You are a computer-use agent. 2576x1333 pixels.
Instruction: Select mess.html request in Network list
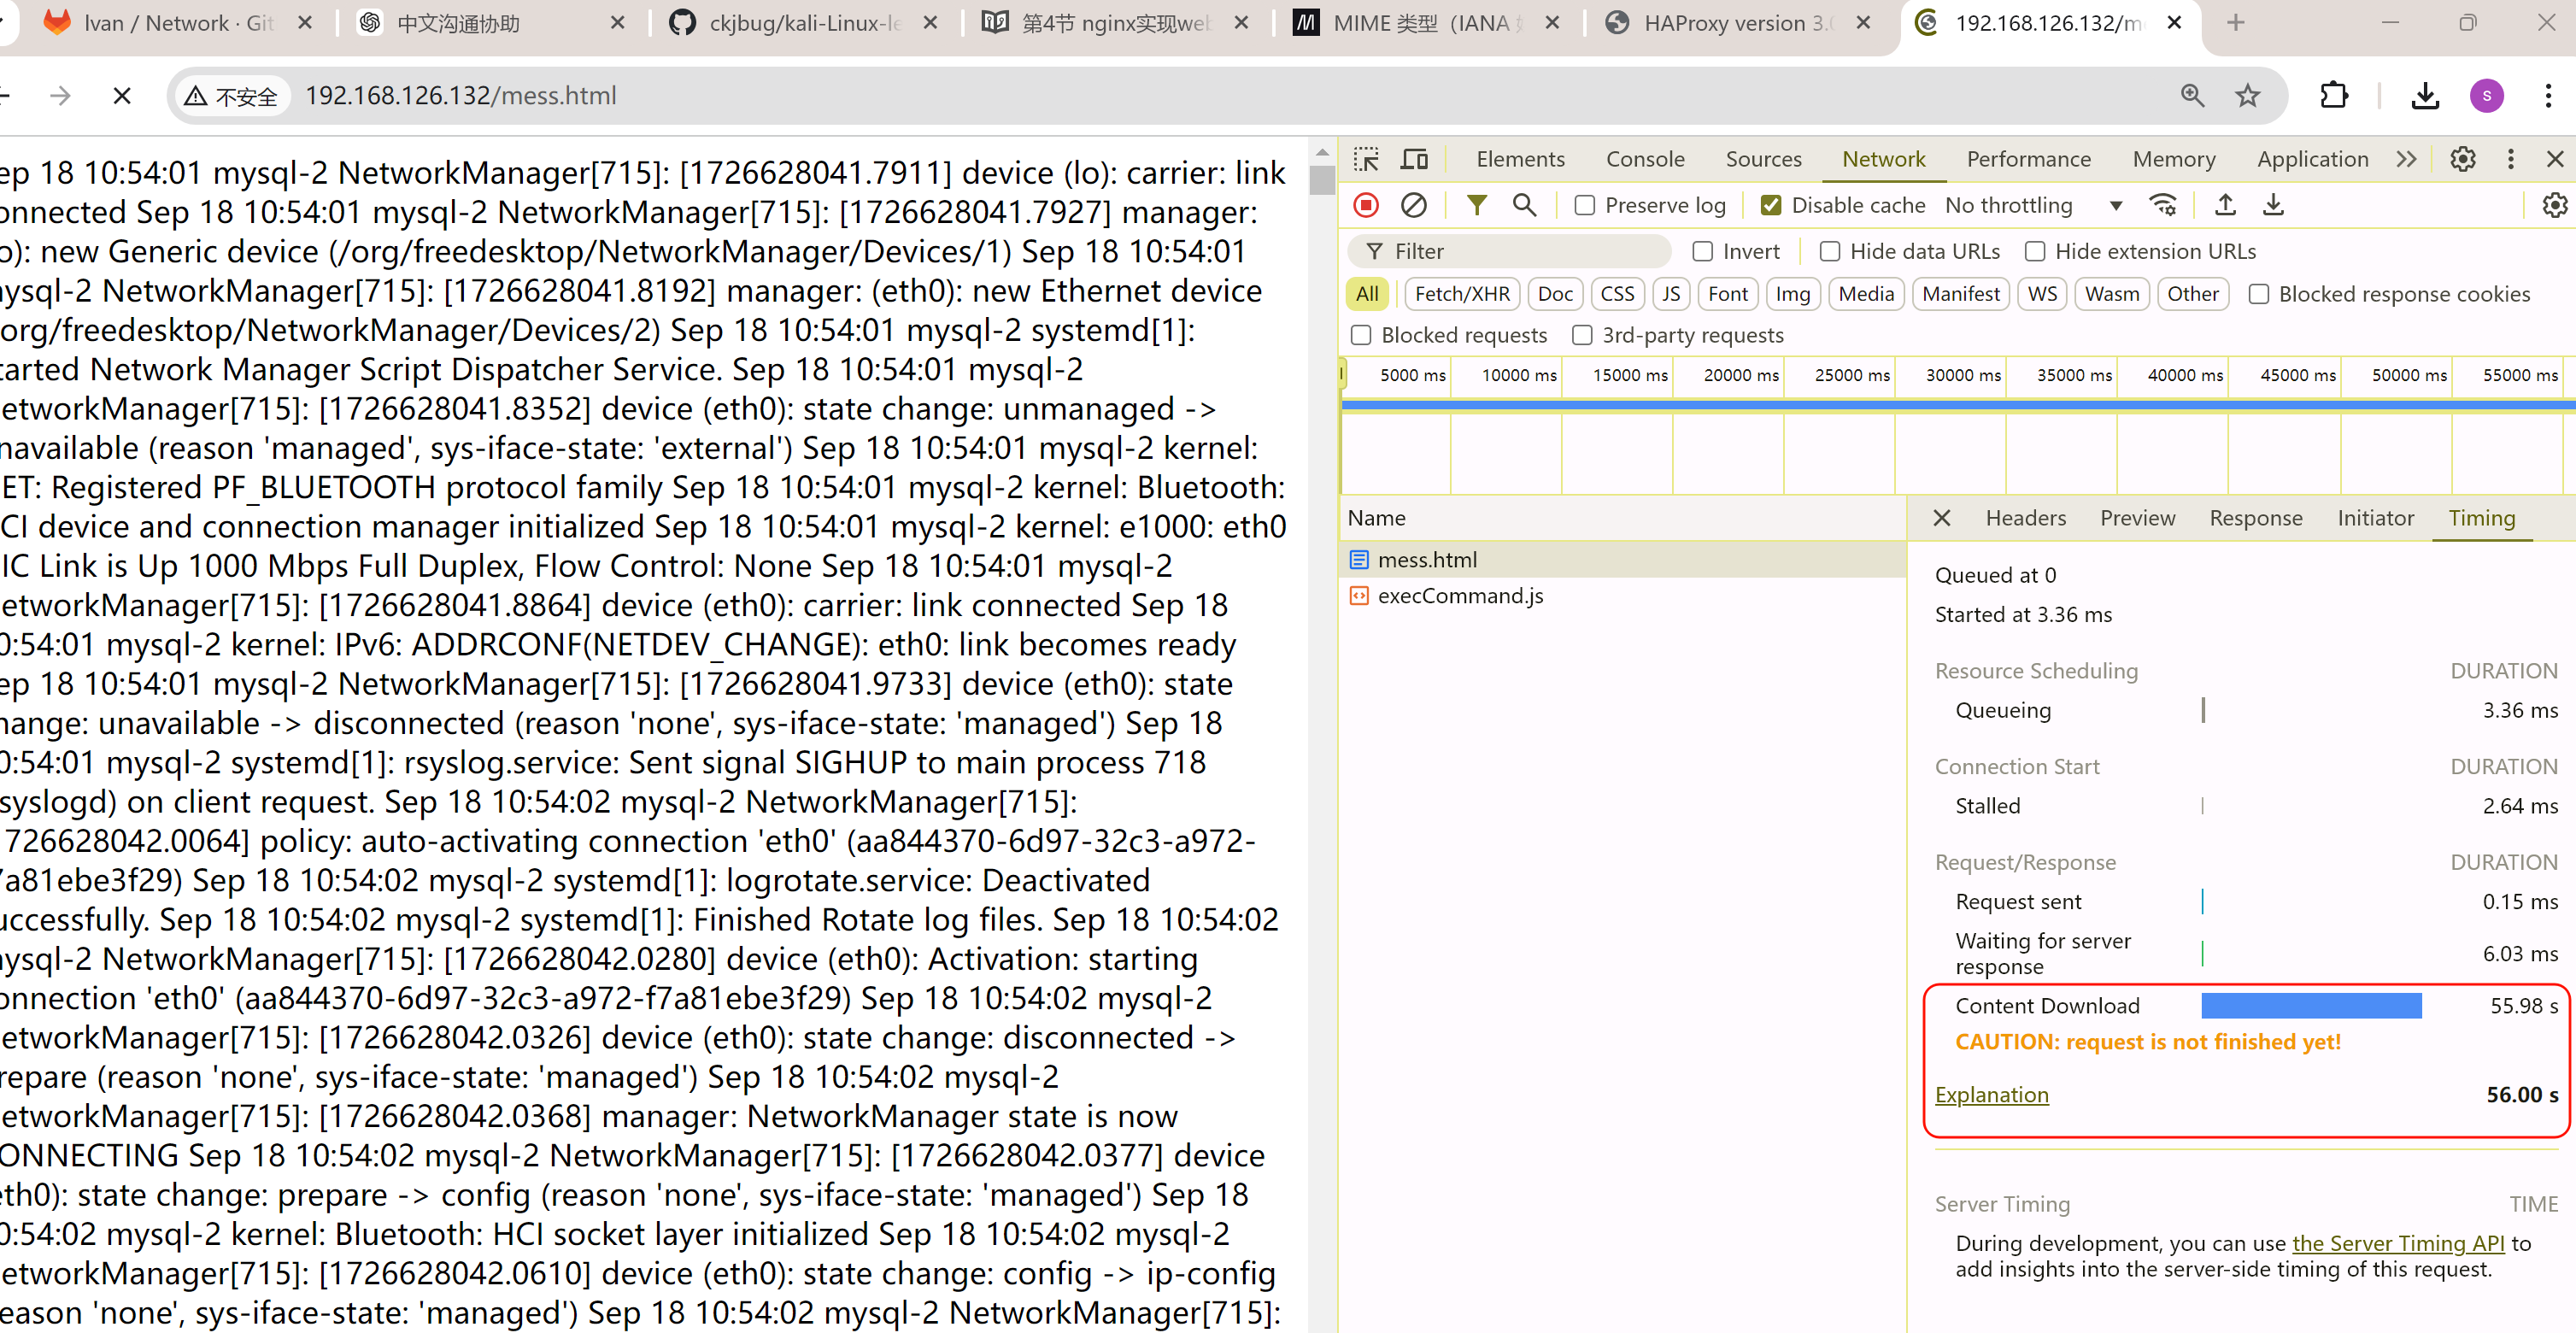click(1426, 558)
